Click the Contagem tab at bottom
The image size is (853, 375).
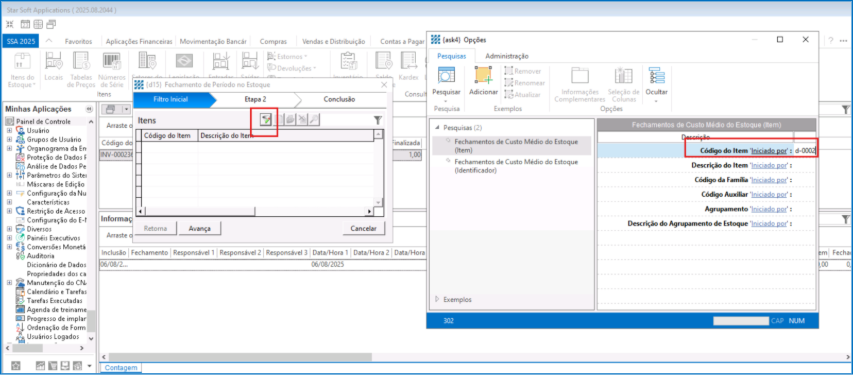pos(121,368)
